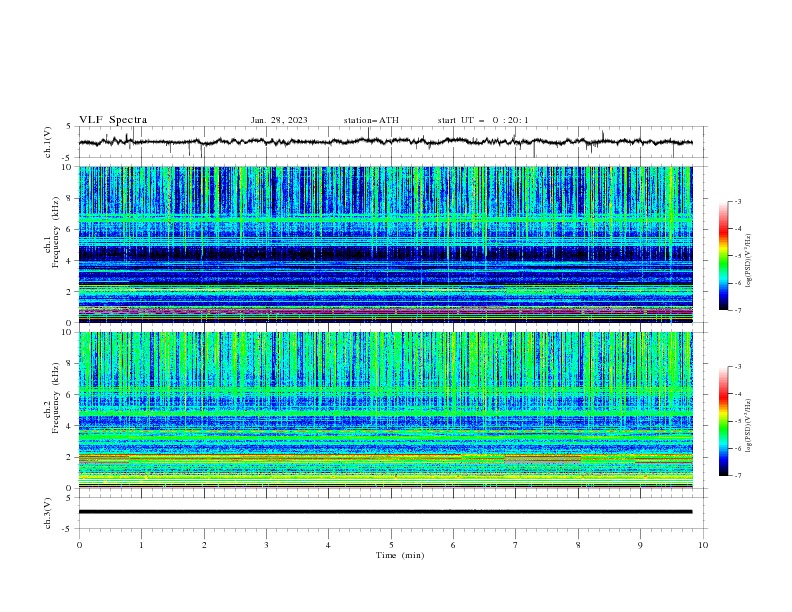Screen dimensions: 792x612
Task: Click the ch.3 flat black trace
Action: pyautogui.click(x=385, y=512)
